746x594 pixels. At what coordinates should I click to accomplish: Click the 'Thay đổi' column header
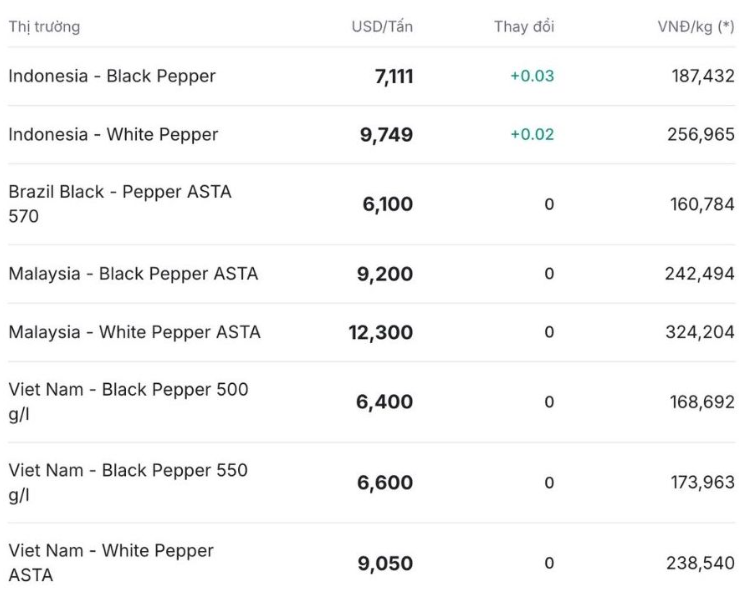[524, 27]
